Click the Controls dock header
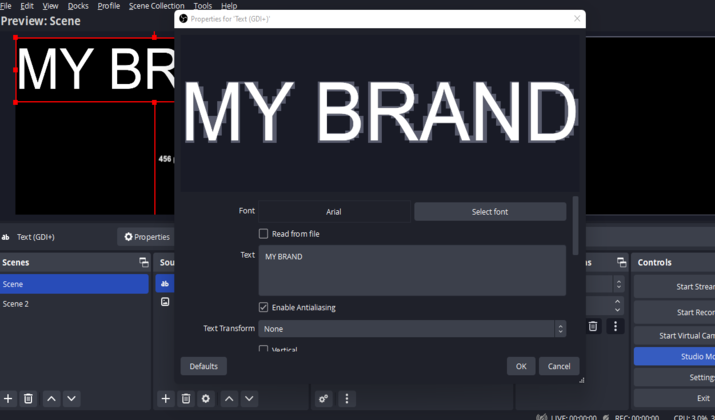This screenshot has height=420, width=715. click(x=673, y=262)
